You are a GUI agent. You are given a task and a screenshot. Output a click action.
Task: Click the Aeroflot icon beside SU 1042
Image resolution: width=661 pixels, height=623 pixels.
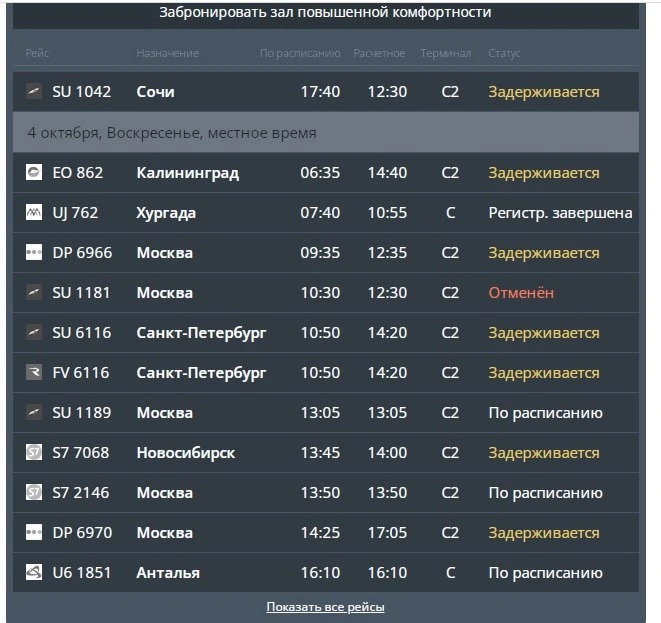[34, 91]
